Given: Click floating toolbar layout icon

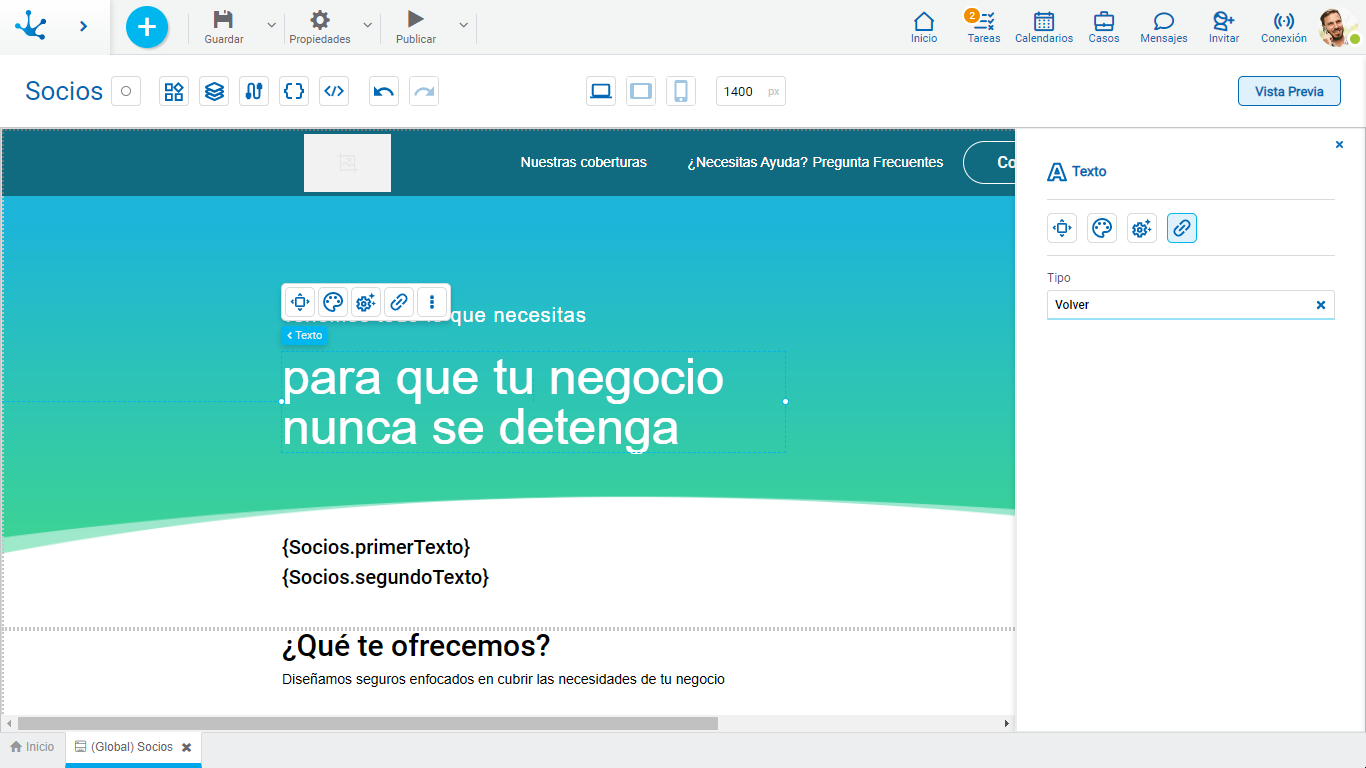Looking at the screenshot, I should coord(299,301).
